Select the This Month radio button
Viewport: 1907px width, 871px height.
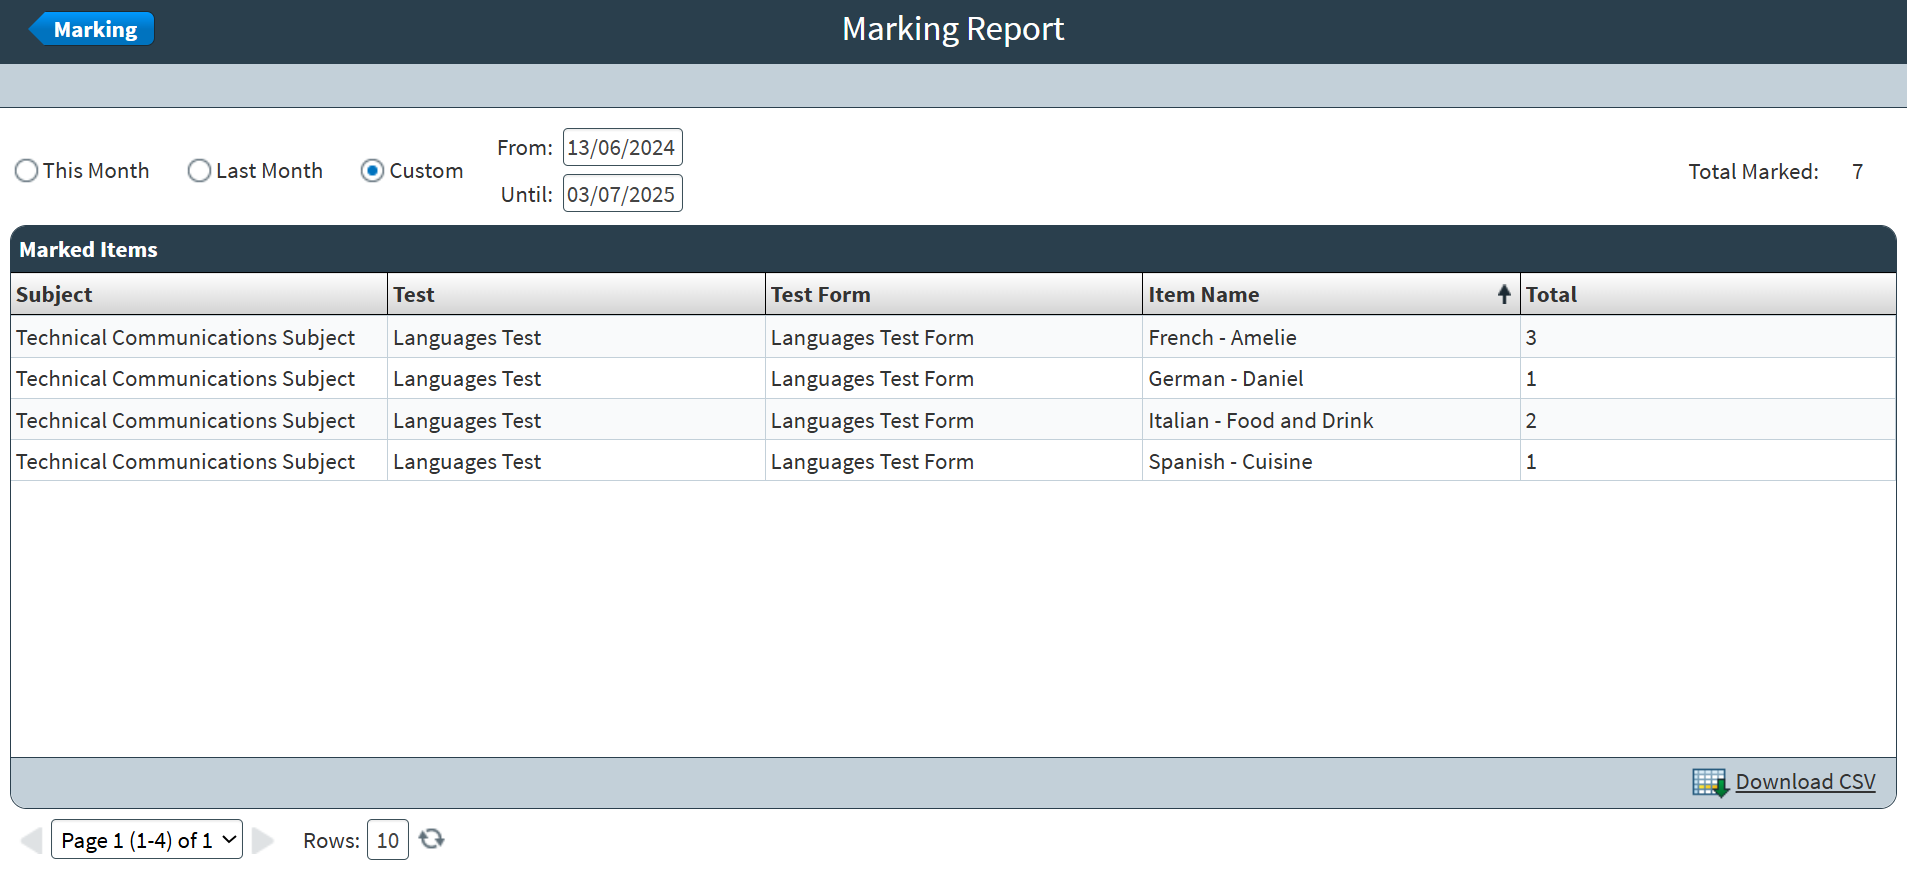coord(27,171)
